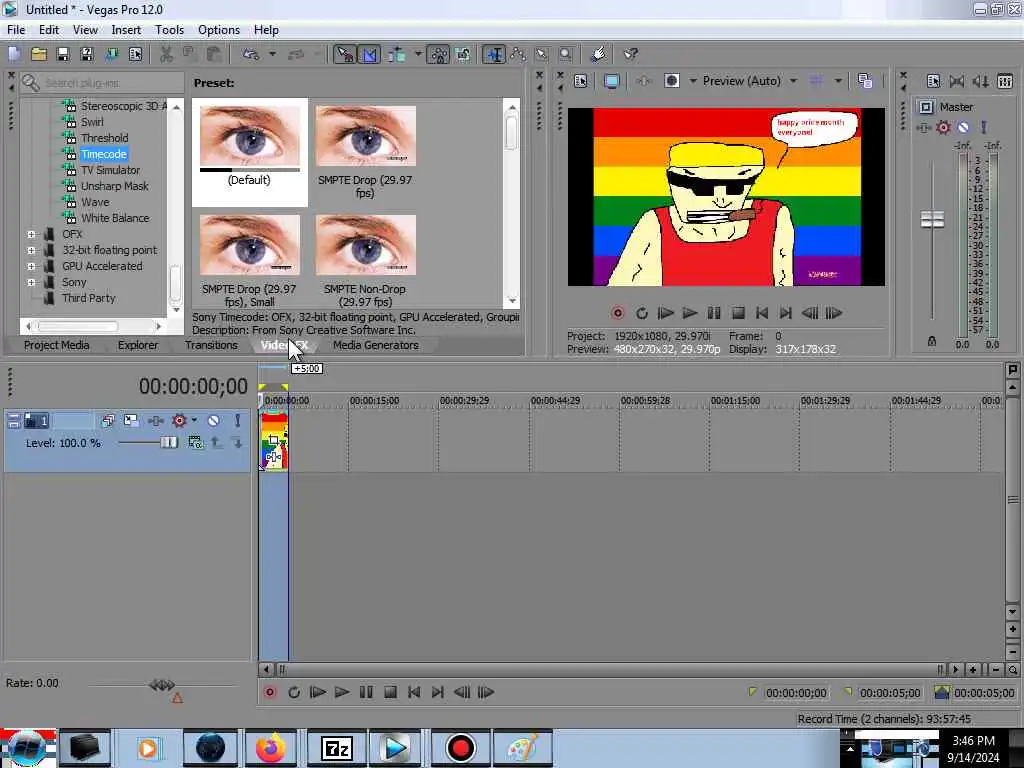
Task: Switch to the Project Media tab
Action: (57, 345)
